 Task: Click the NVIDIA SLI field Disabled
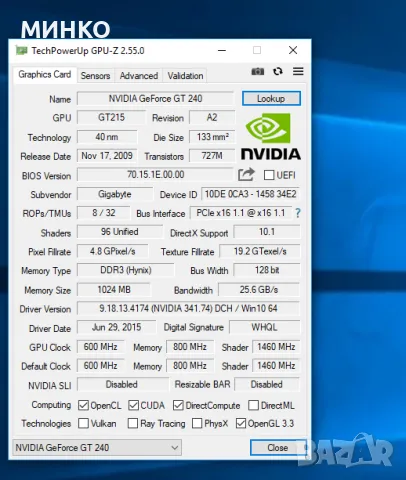122,384
